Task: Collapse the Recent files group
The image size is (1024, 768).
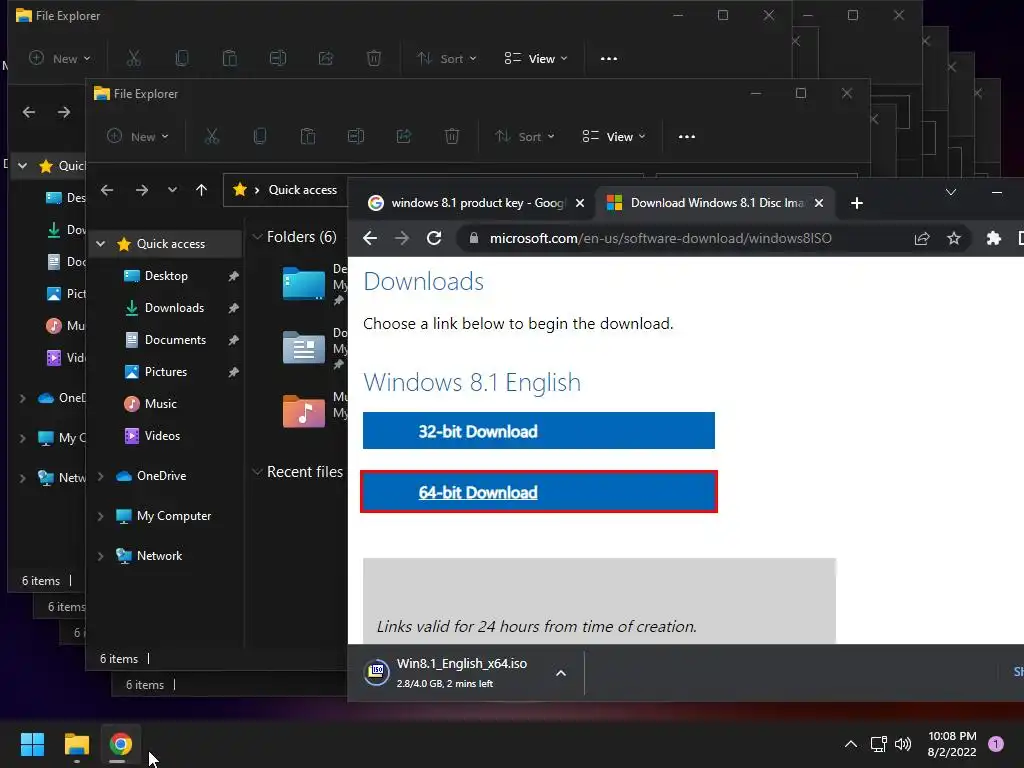Action: pos(257,472)
